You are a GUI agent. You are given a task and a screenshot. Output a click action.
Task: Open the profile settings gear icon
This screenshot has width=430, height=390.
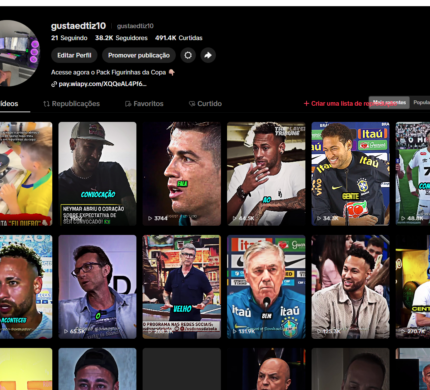coord(188,55)
